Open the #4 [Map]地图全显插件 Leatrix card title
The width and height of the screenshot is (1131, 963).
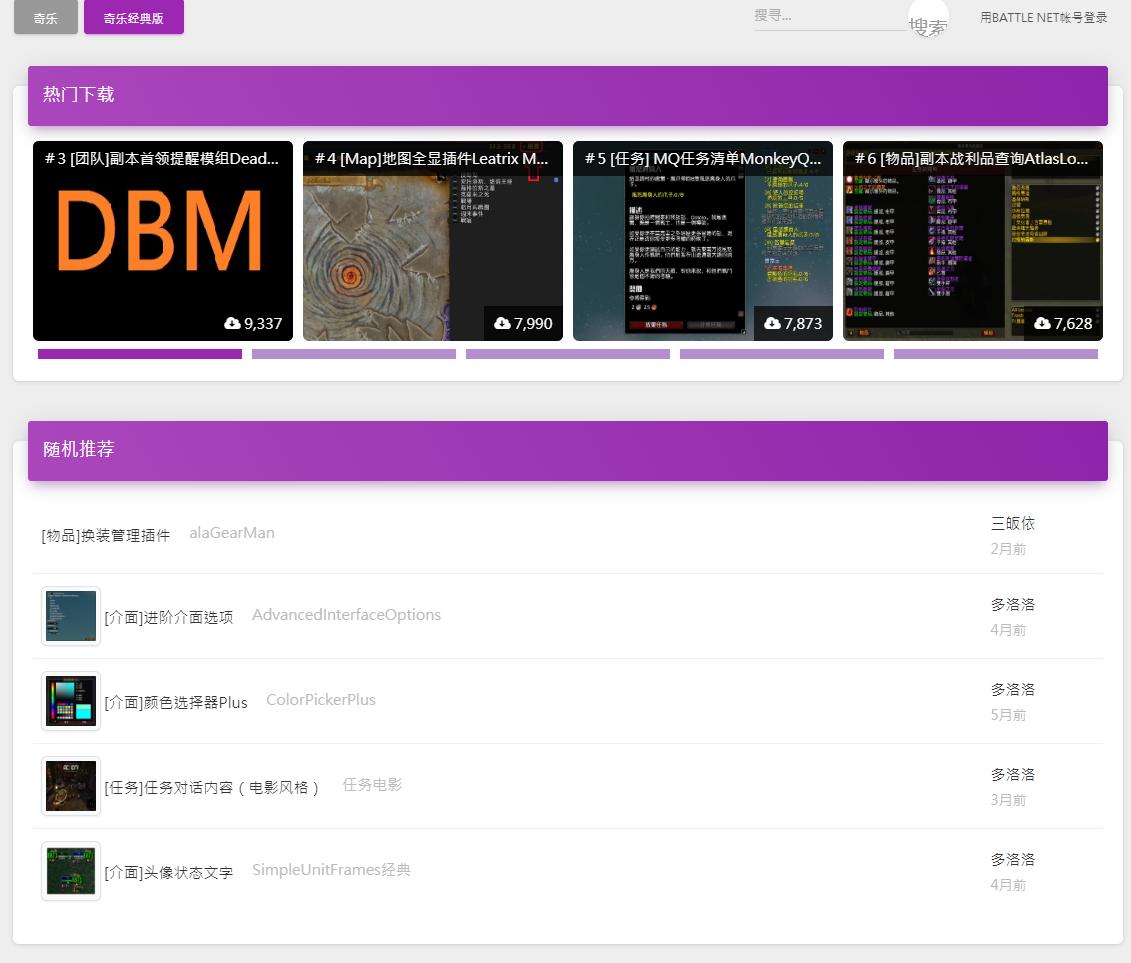click(x=432, y=159)
